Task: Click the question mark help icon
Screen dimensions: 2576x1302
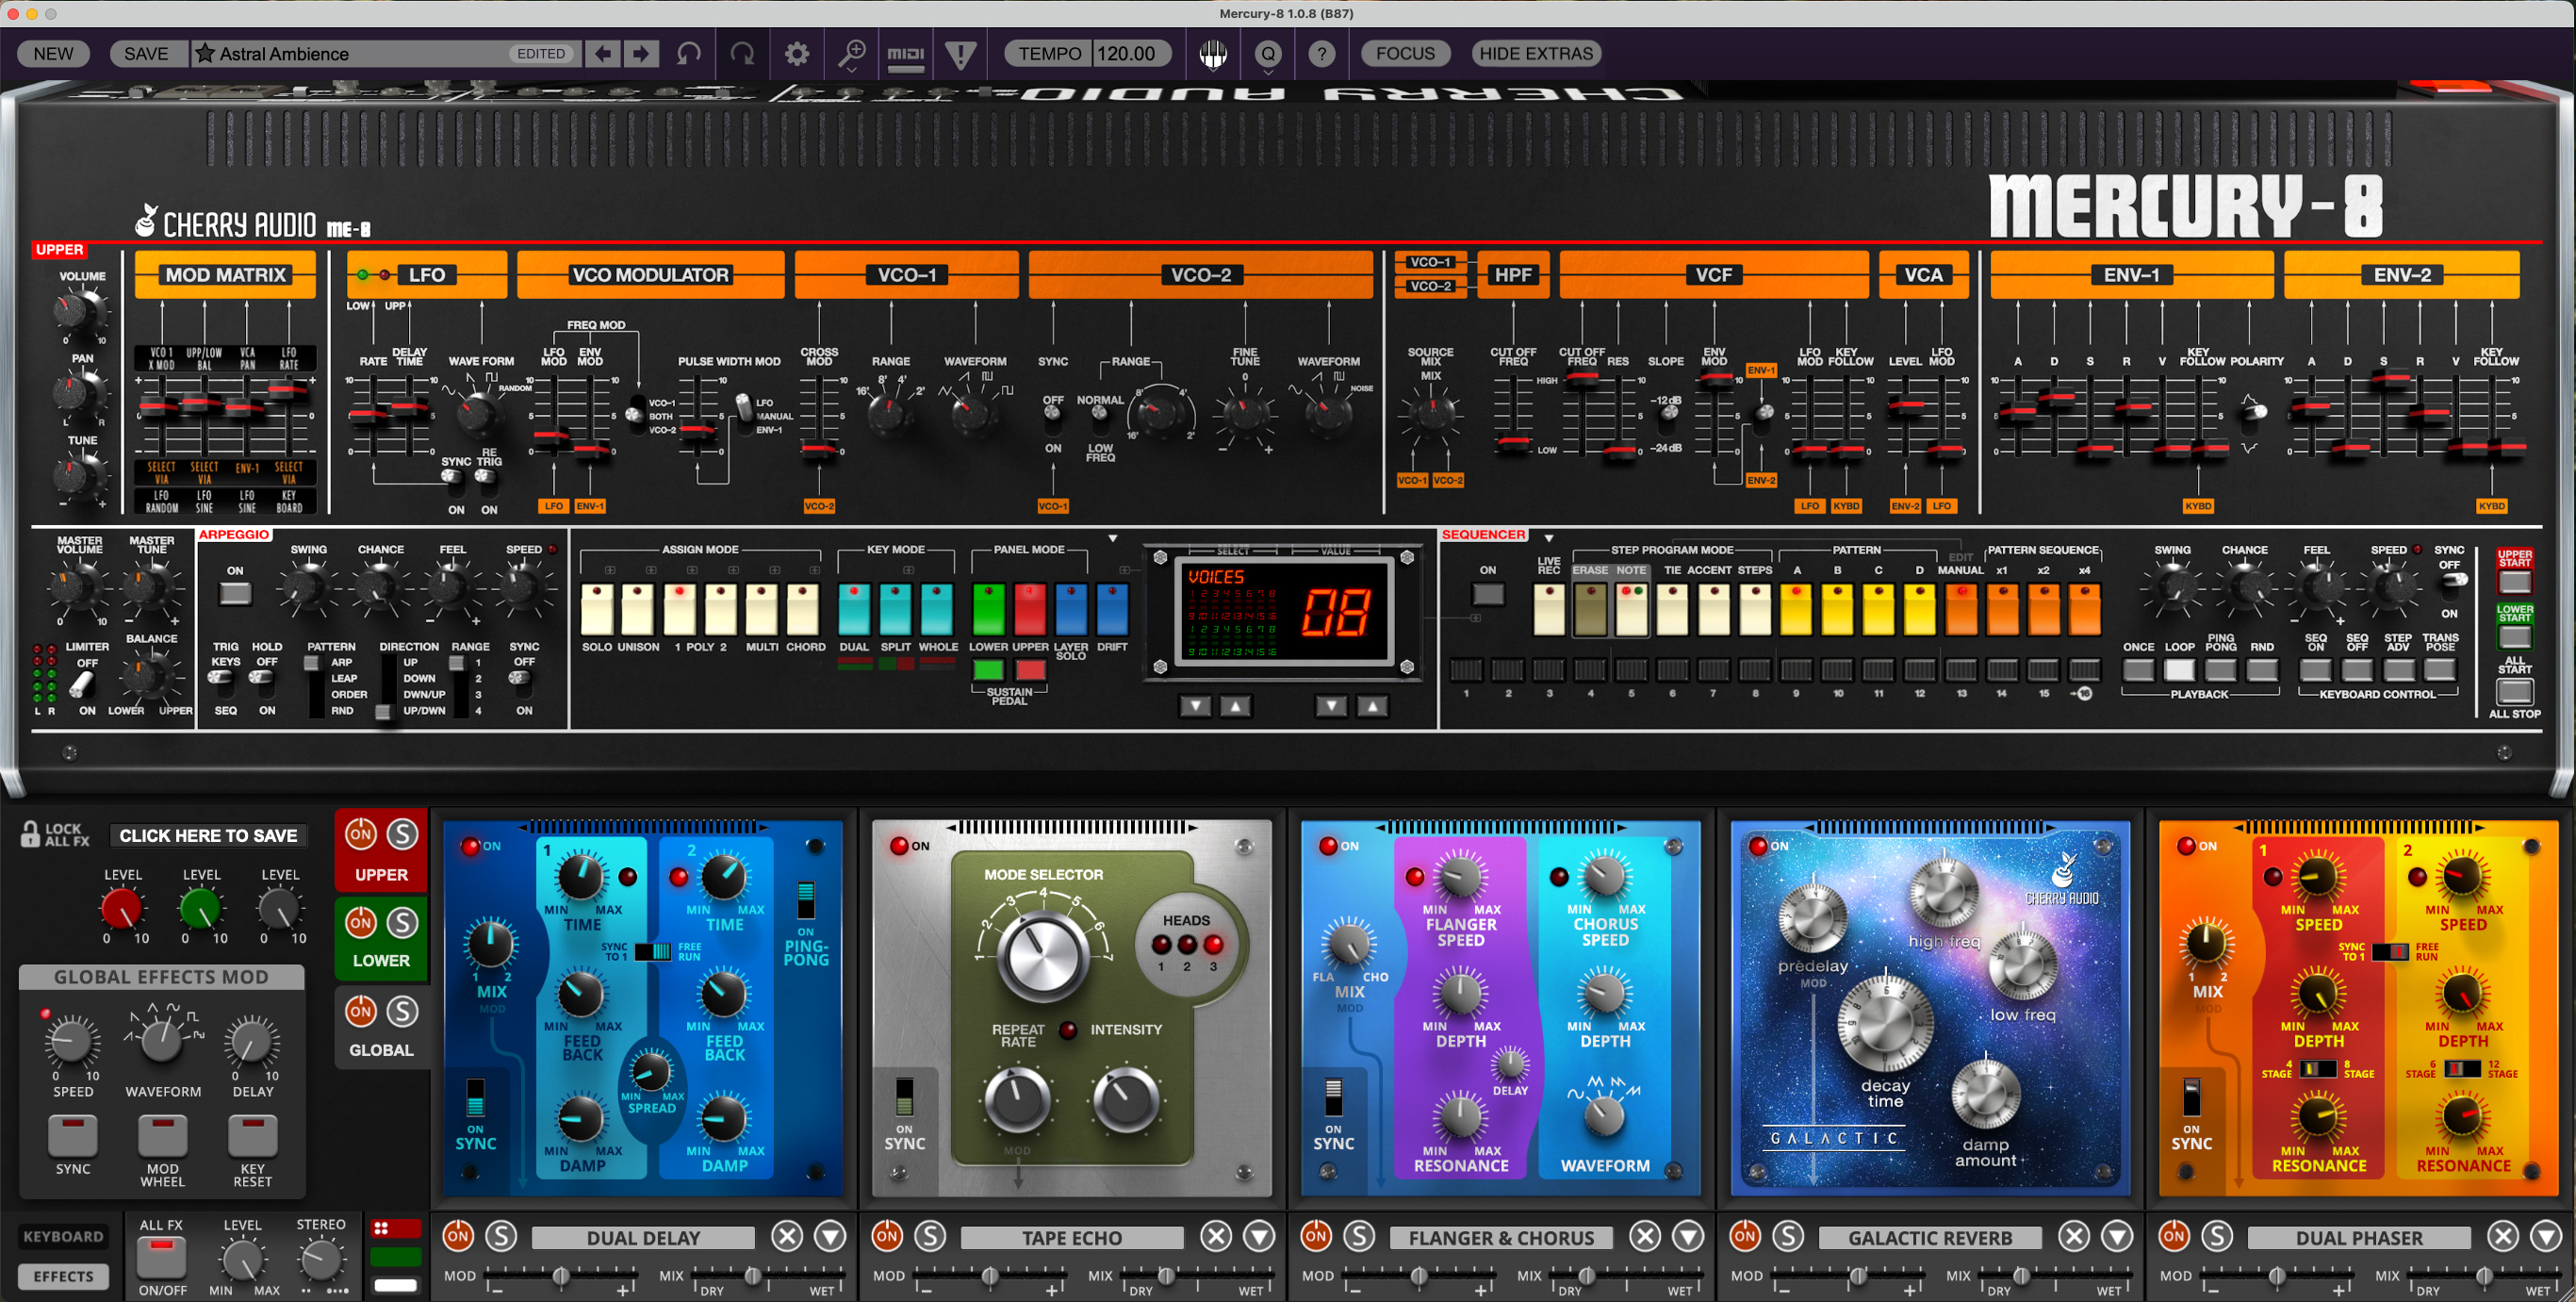Action: [1321, 54]
